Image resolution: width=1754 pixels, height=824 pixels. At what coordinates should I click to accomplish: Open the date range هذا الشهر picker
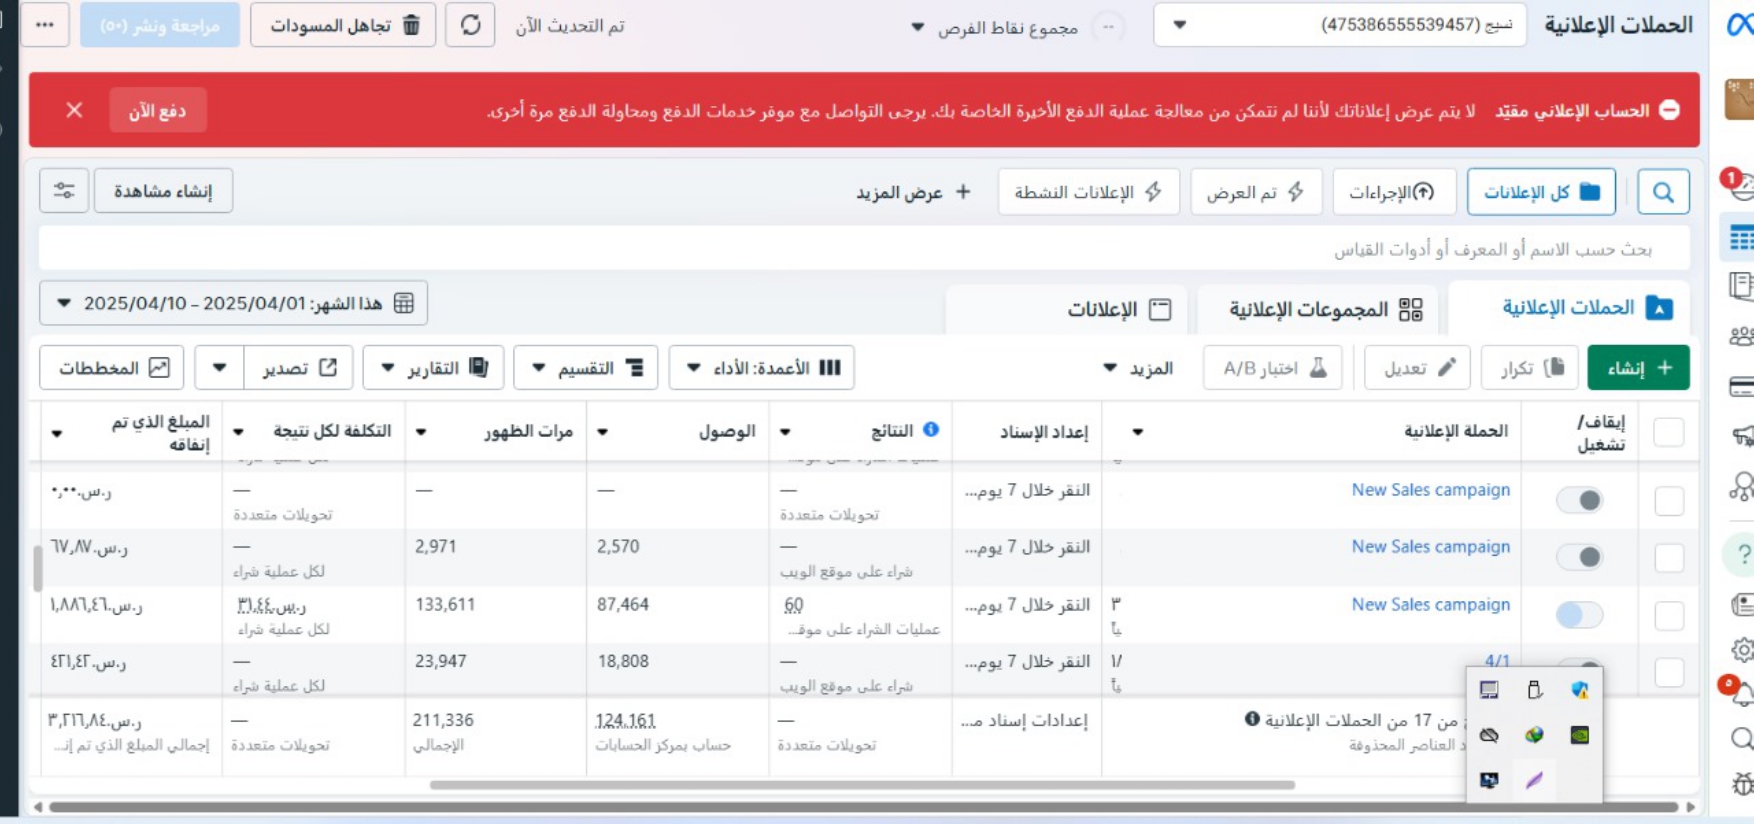pyautogui.click(x=233, y=303)
